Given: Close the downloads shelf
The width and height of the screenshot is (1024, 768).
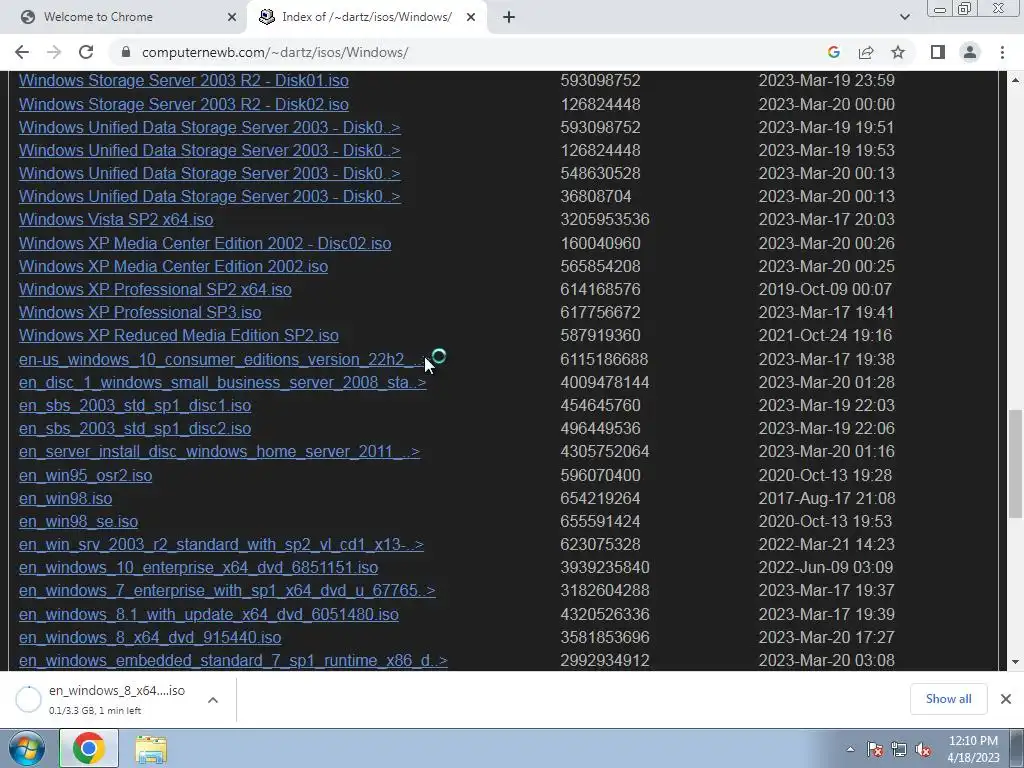Looking at the screenshot, I should [1006, 699].
